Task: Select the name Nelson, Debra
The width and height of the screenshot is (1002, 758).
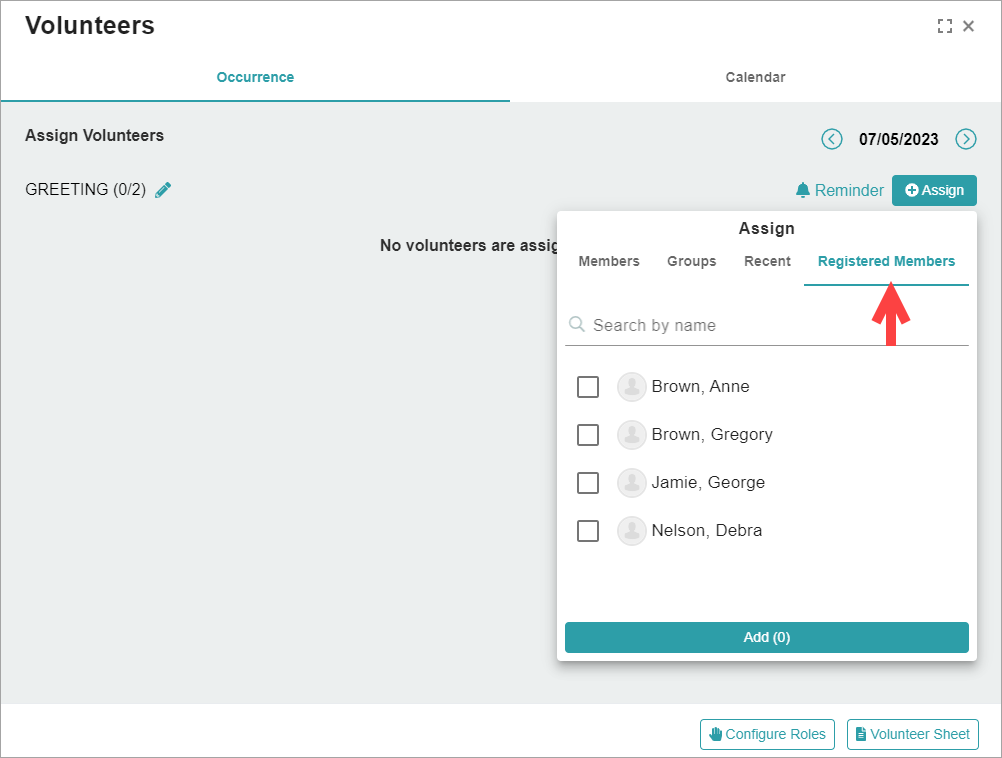Action: coord(707,530)
